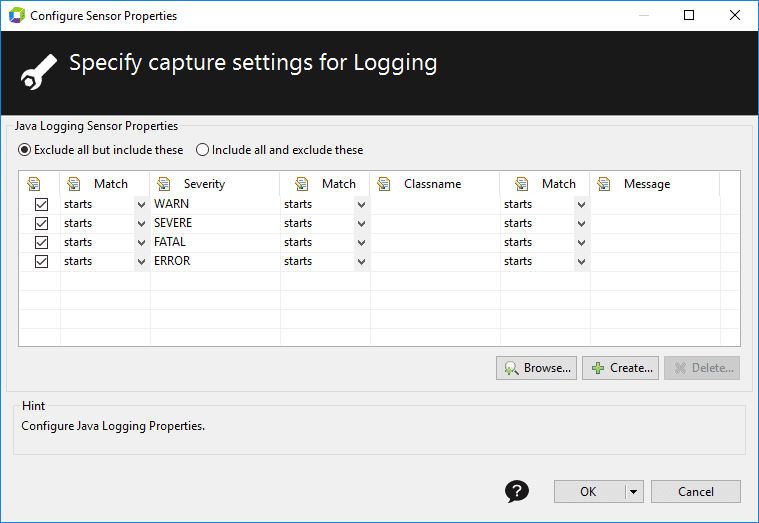Maximize the Configure Sensor Properties window
Viewport: 759px width, 523px height.
coord(689,15)
